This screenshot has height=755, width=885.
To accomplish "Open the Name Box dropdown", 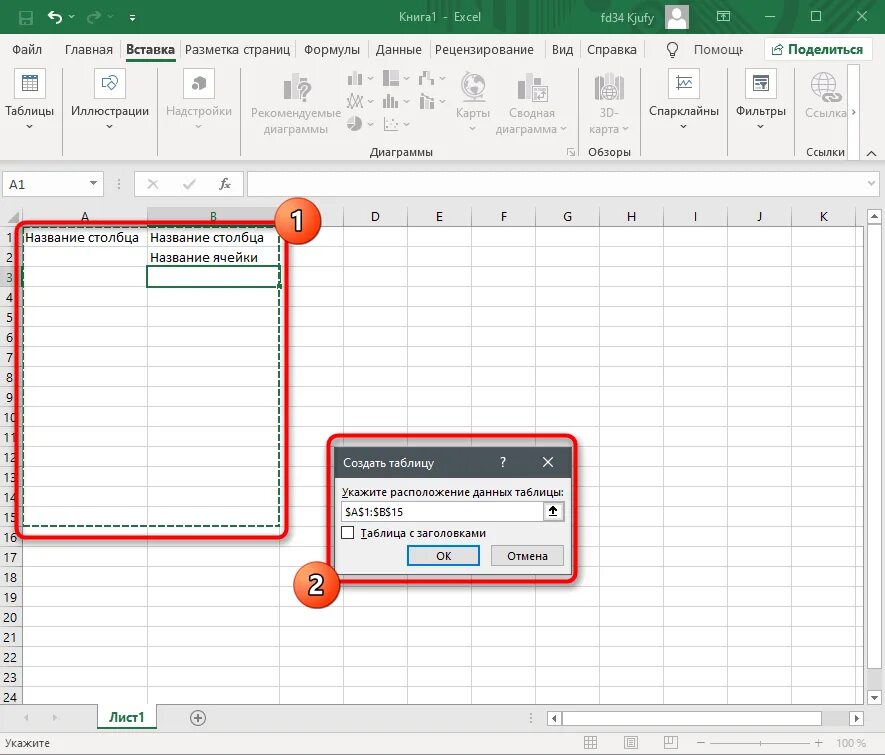I will (x=94, y=183).
